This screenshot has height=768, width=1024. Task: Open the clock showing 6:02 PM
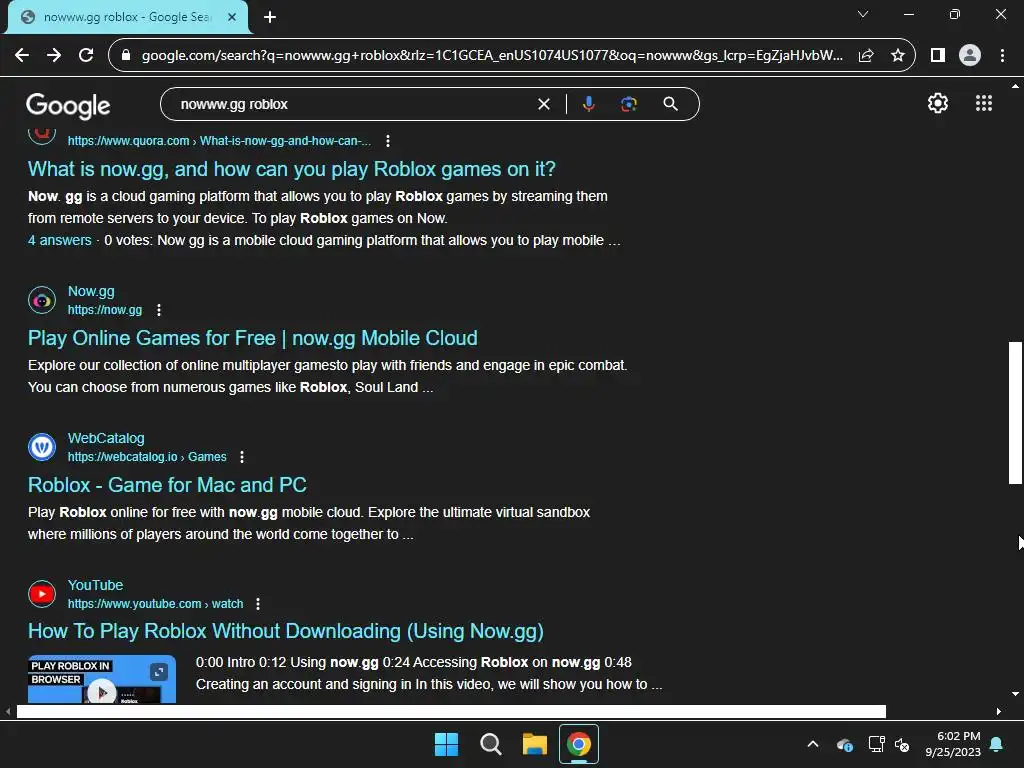click(953, 744)
